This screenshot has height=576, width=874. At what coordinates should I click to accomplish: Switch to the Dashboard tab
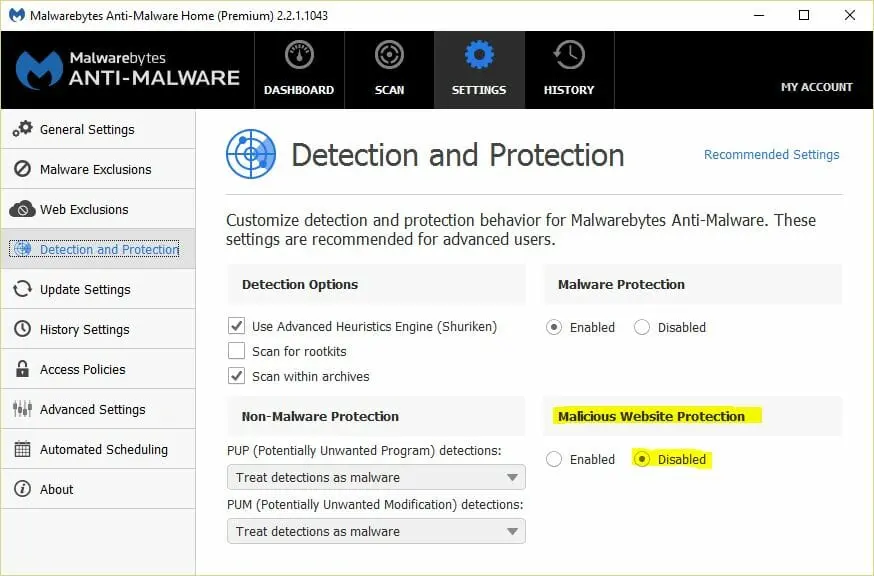[x=299, y=69]
